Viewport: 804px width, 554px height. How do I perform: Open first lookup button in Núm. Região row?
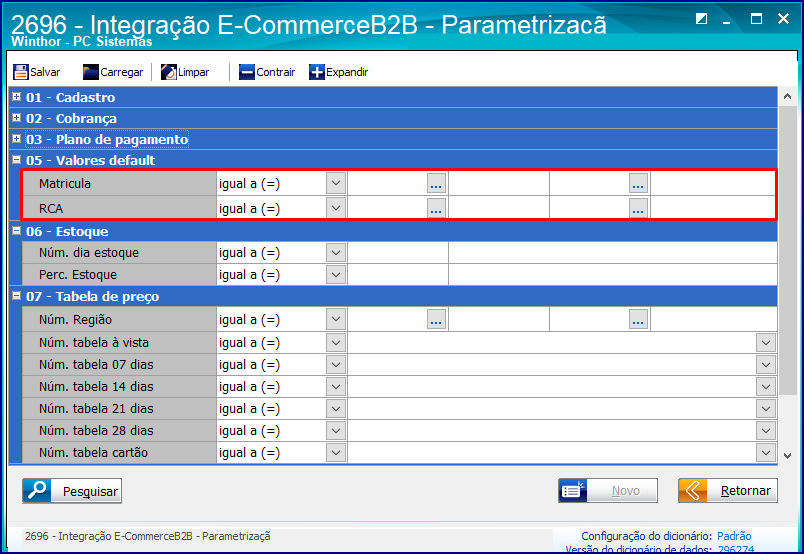pyautogui.click(x=436, y=320)
